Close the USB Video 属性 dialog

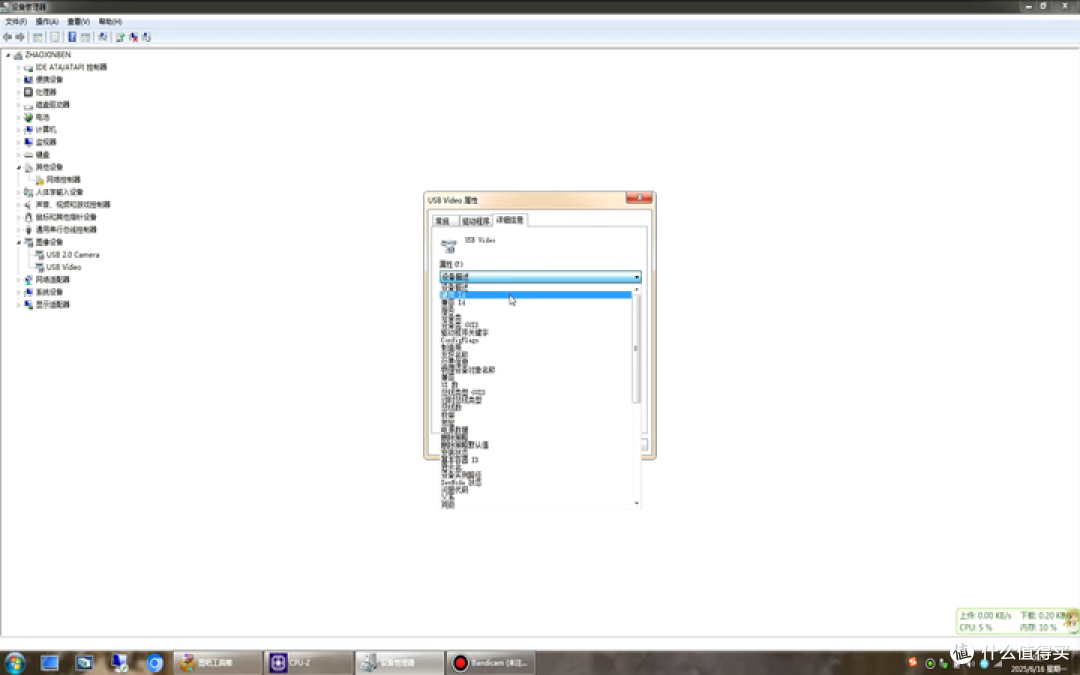click(x=638, y=198)
